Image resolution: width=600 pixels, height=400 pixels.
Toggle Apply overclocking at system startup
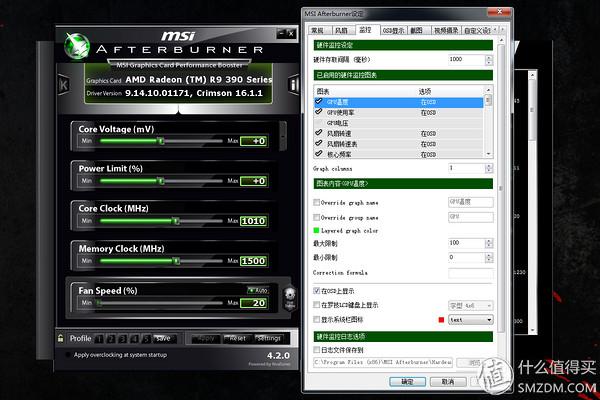(68, 355)
